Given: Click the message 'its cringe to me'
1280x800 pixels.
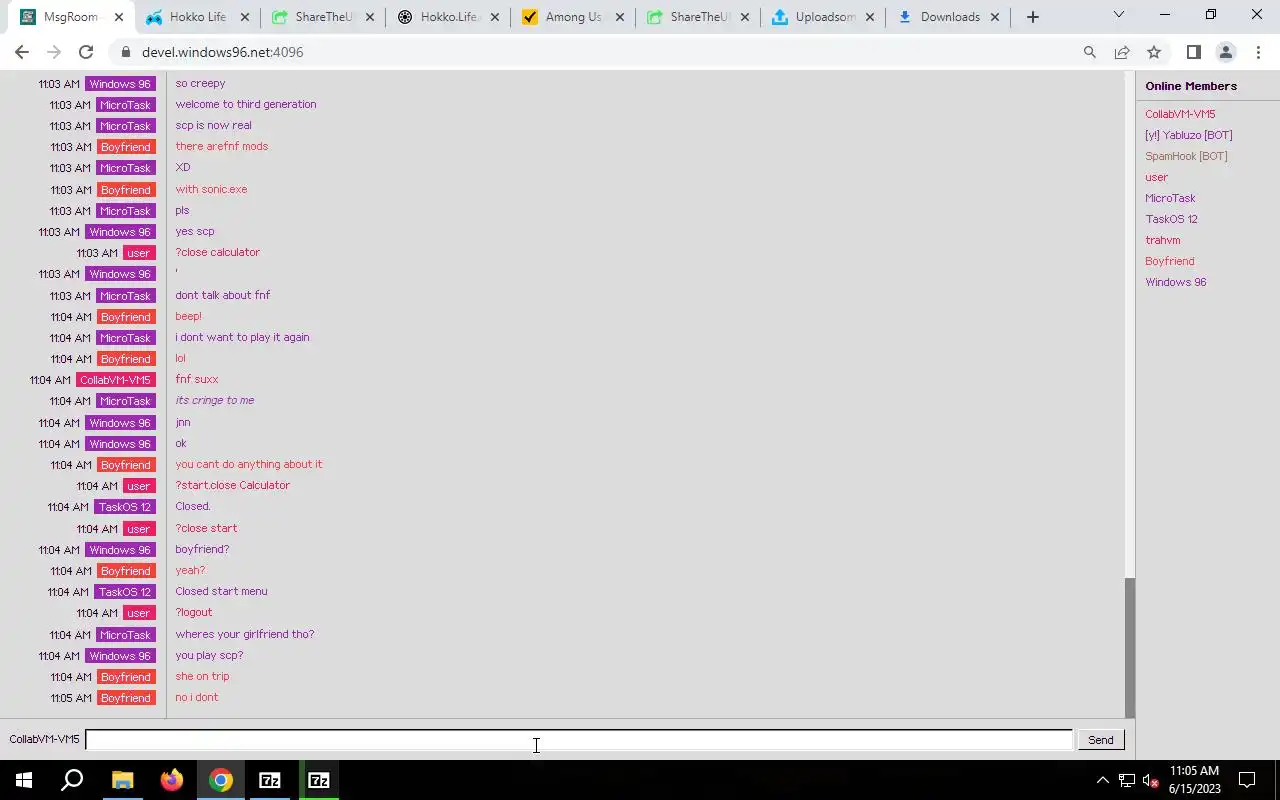Looking at the screenshot, I should click(x=214, y=400).
